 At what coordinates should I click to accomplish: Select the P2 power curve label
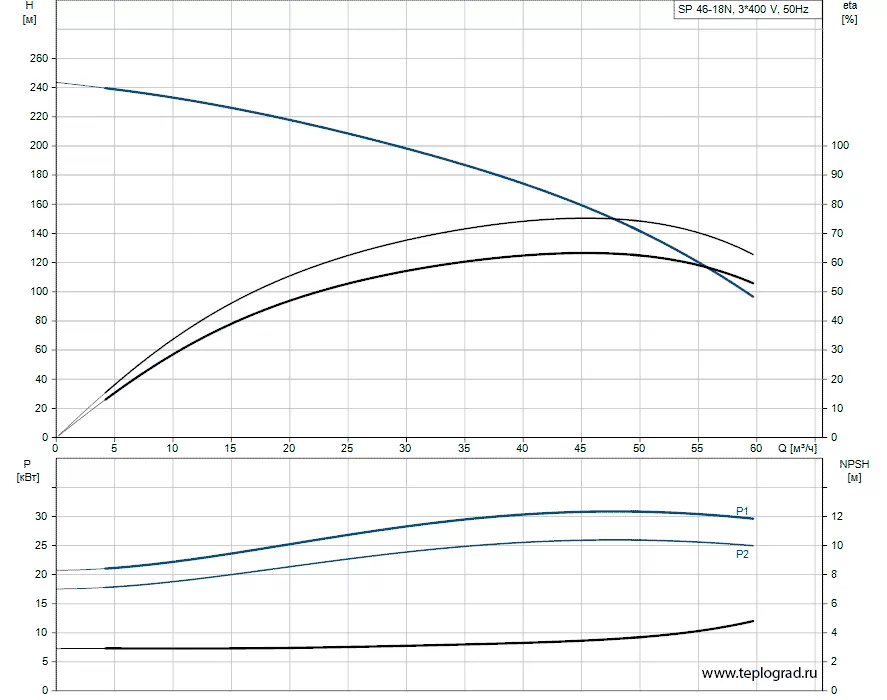click(x=742, y=554)
